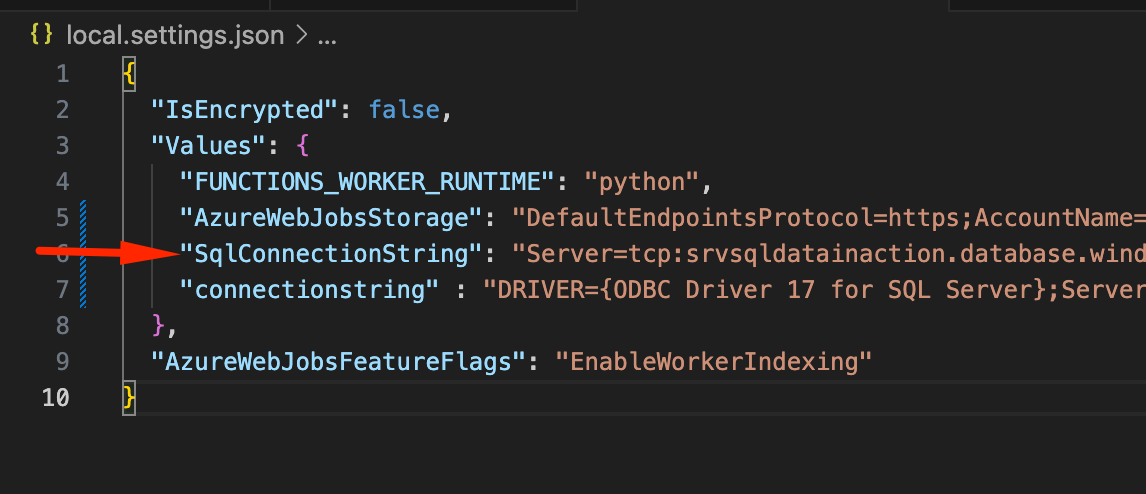Click line number 5 in the gutter
Image resolution: width=1146 pixels, height=494 pixels.
[62, 218]
